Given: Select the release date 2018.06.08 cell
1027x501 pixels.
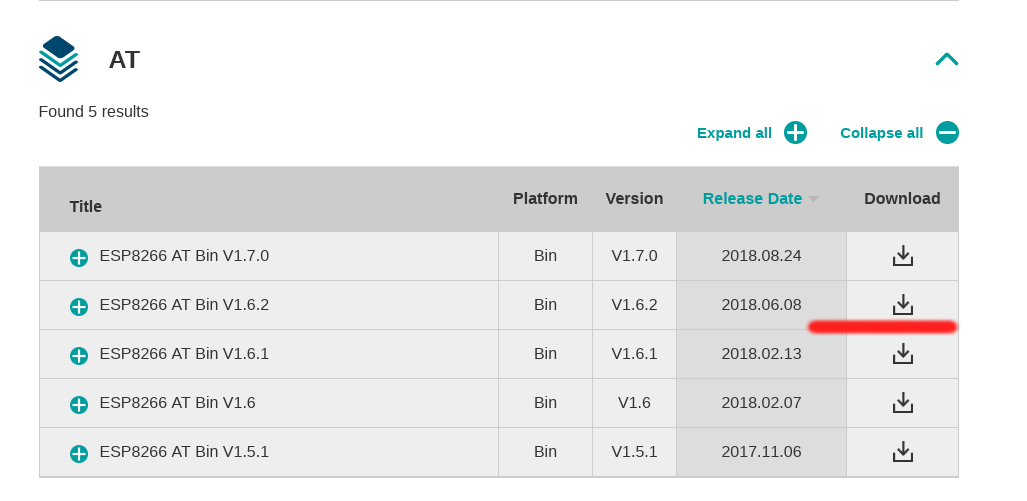Looking at the screenshot, I should click(x=761, y=305).
